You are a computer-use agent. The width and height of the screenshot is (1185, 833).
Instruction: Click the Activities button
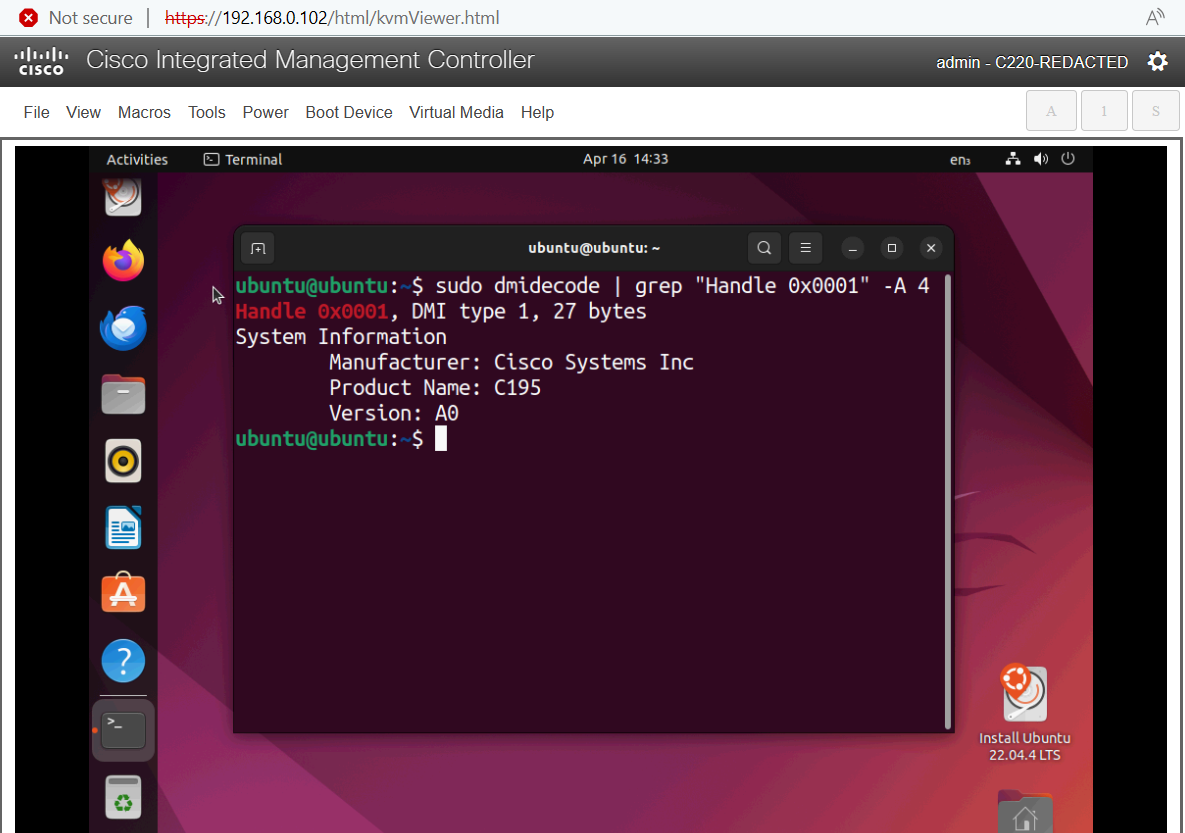click(137, 159)
